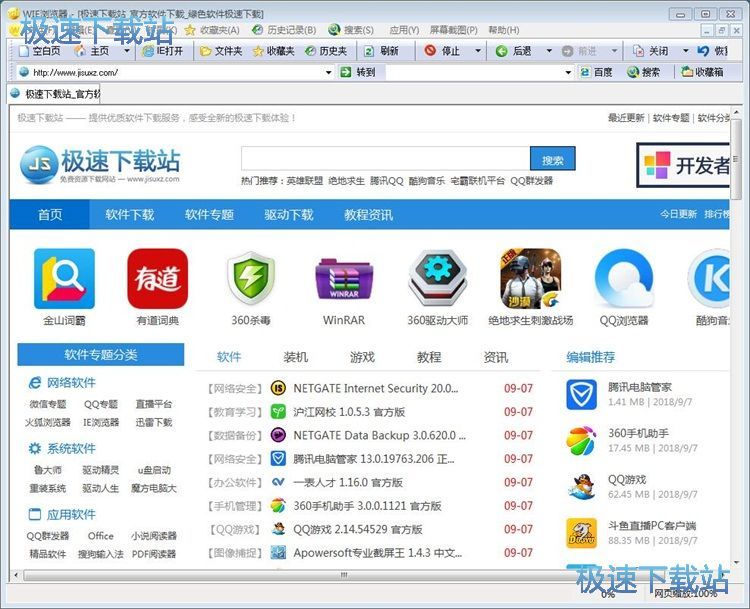Open the 金山词霸 app icon

64,278
